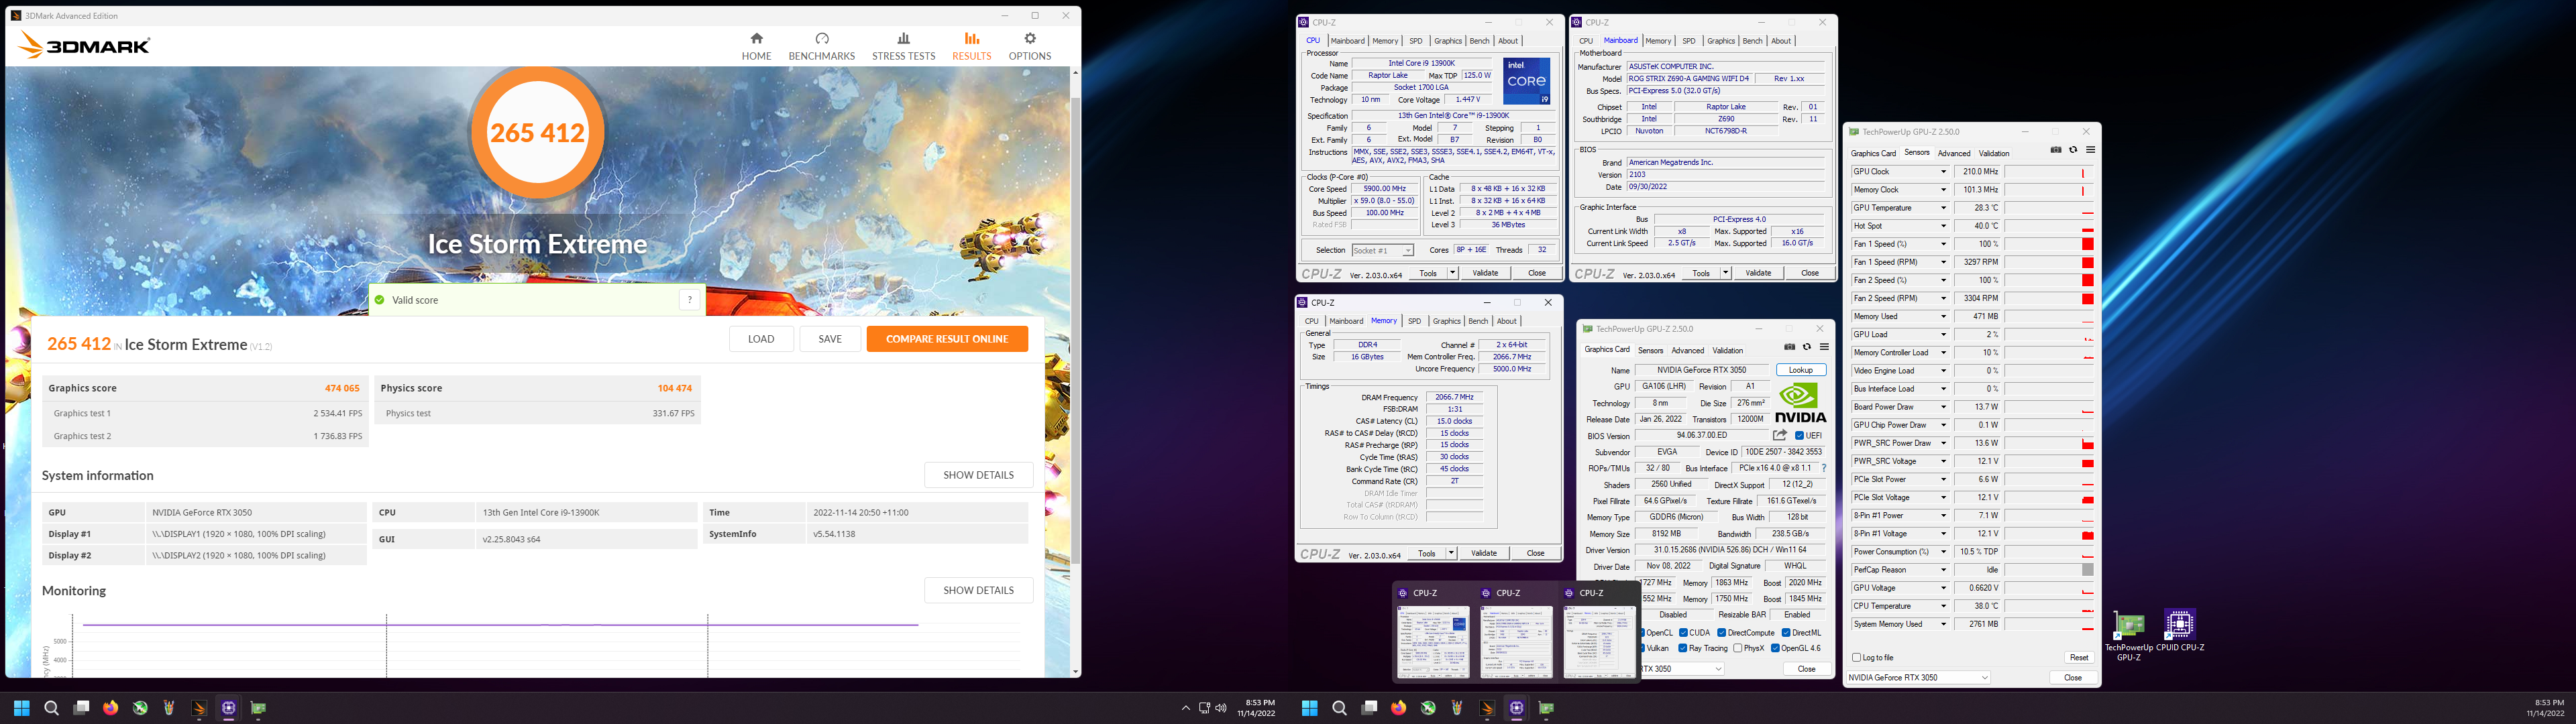Open the Board Power Draw sensor dropdown
Screen dimensions: 2576x724
click(1943, 407)
